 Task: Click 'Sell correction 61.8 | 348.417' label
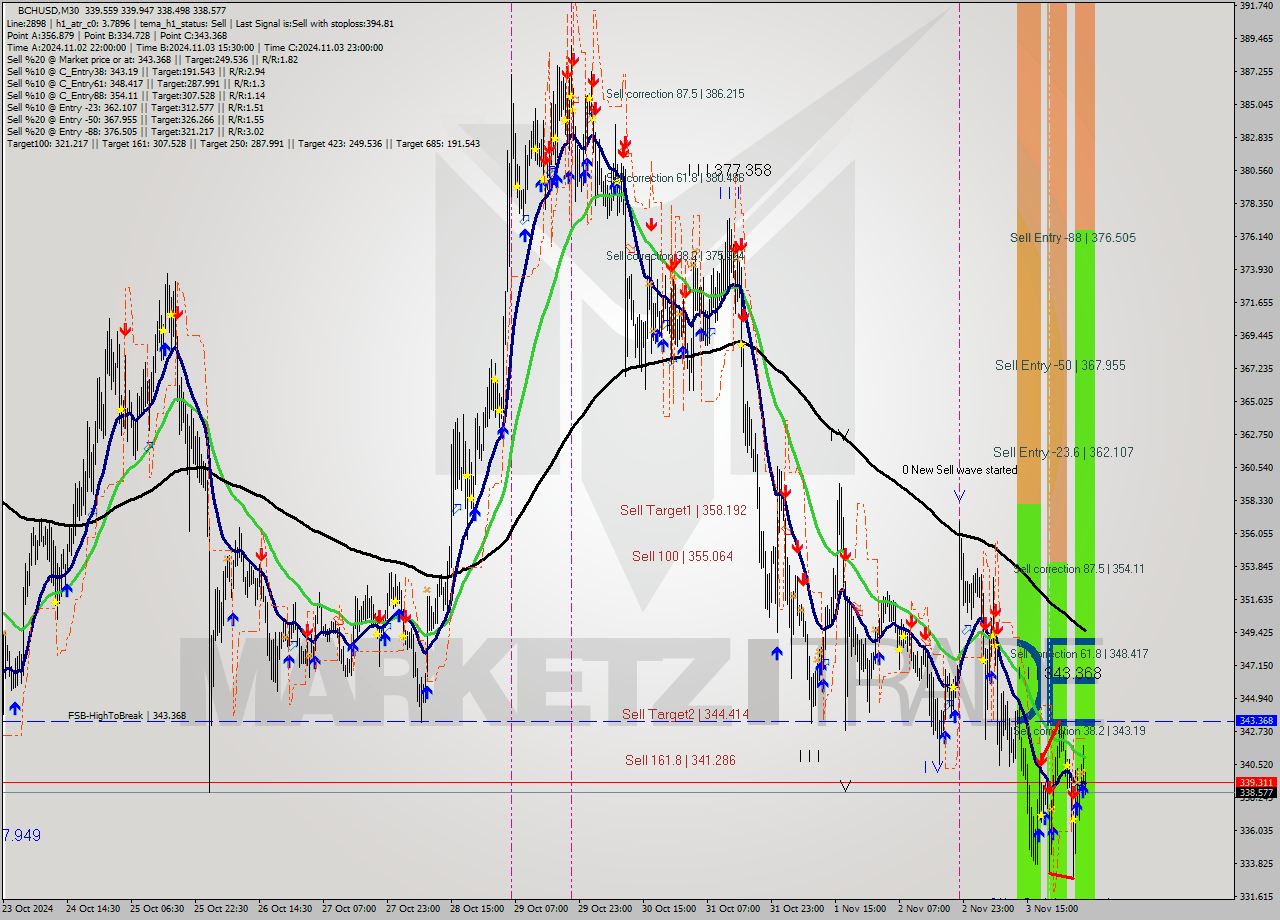click(1079, 653)
